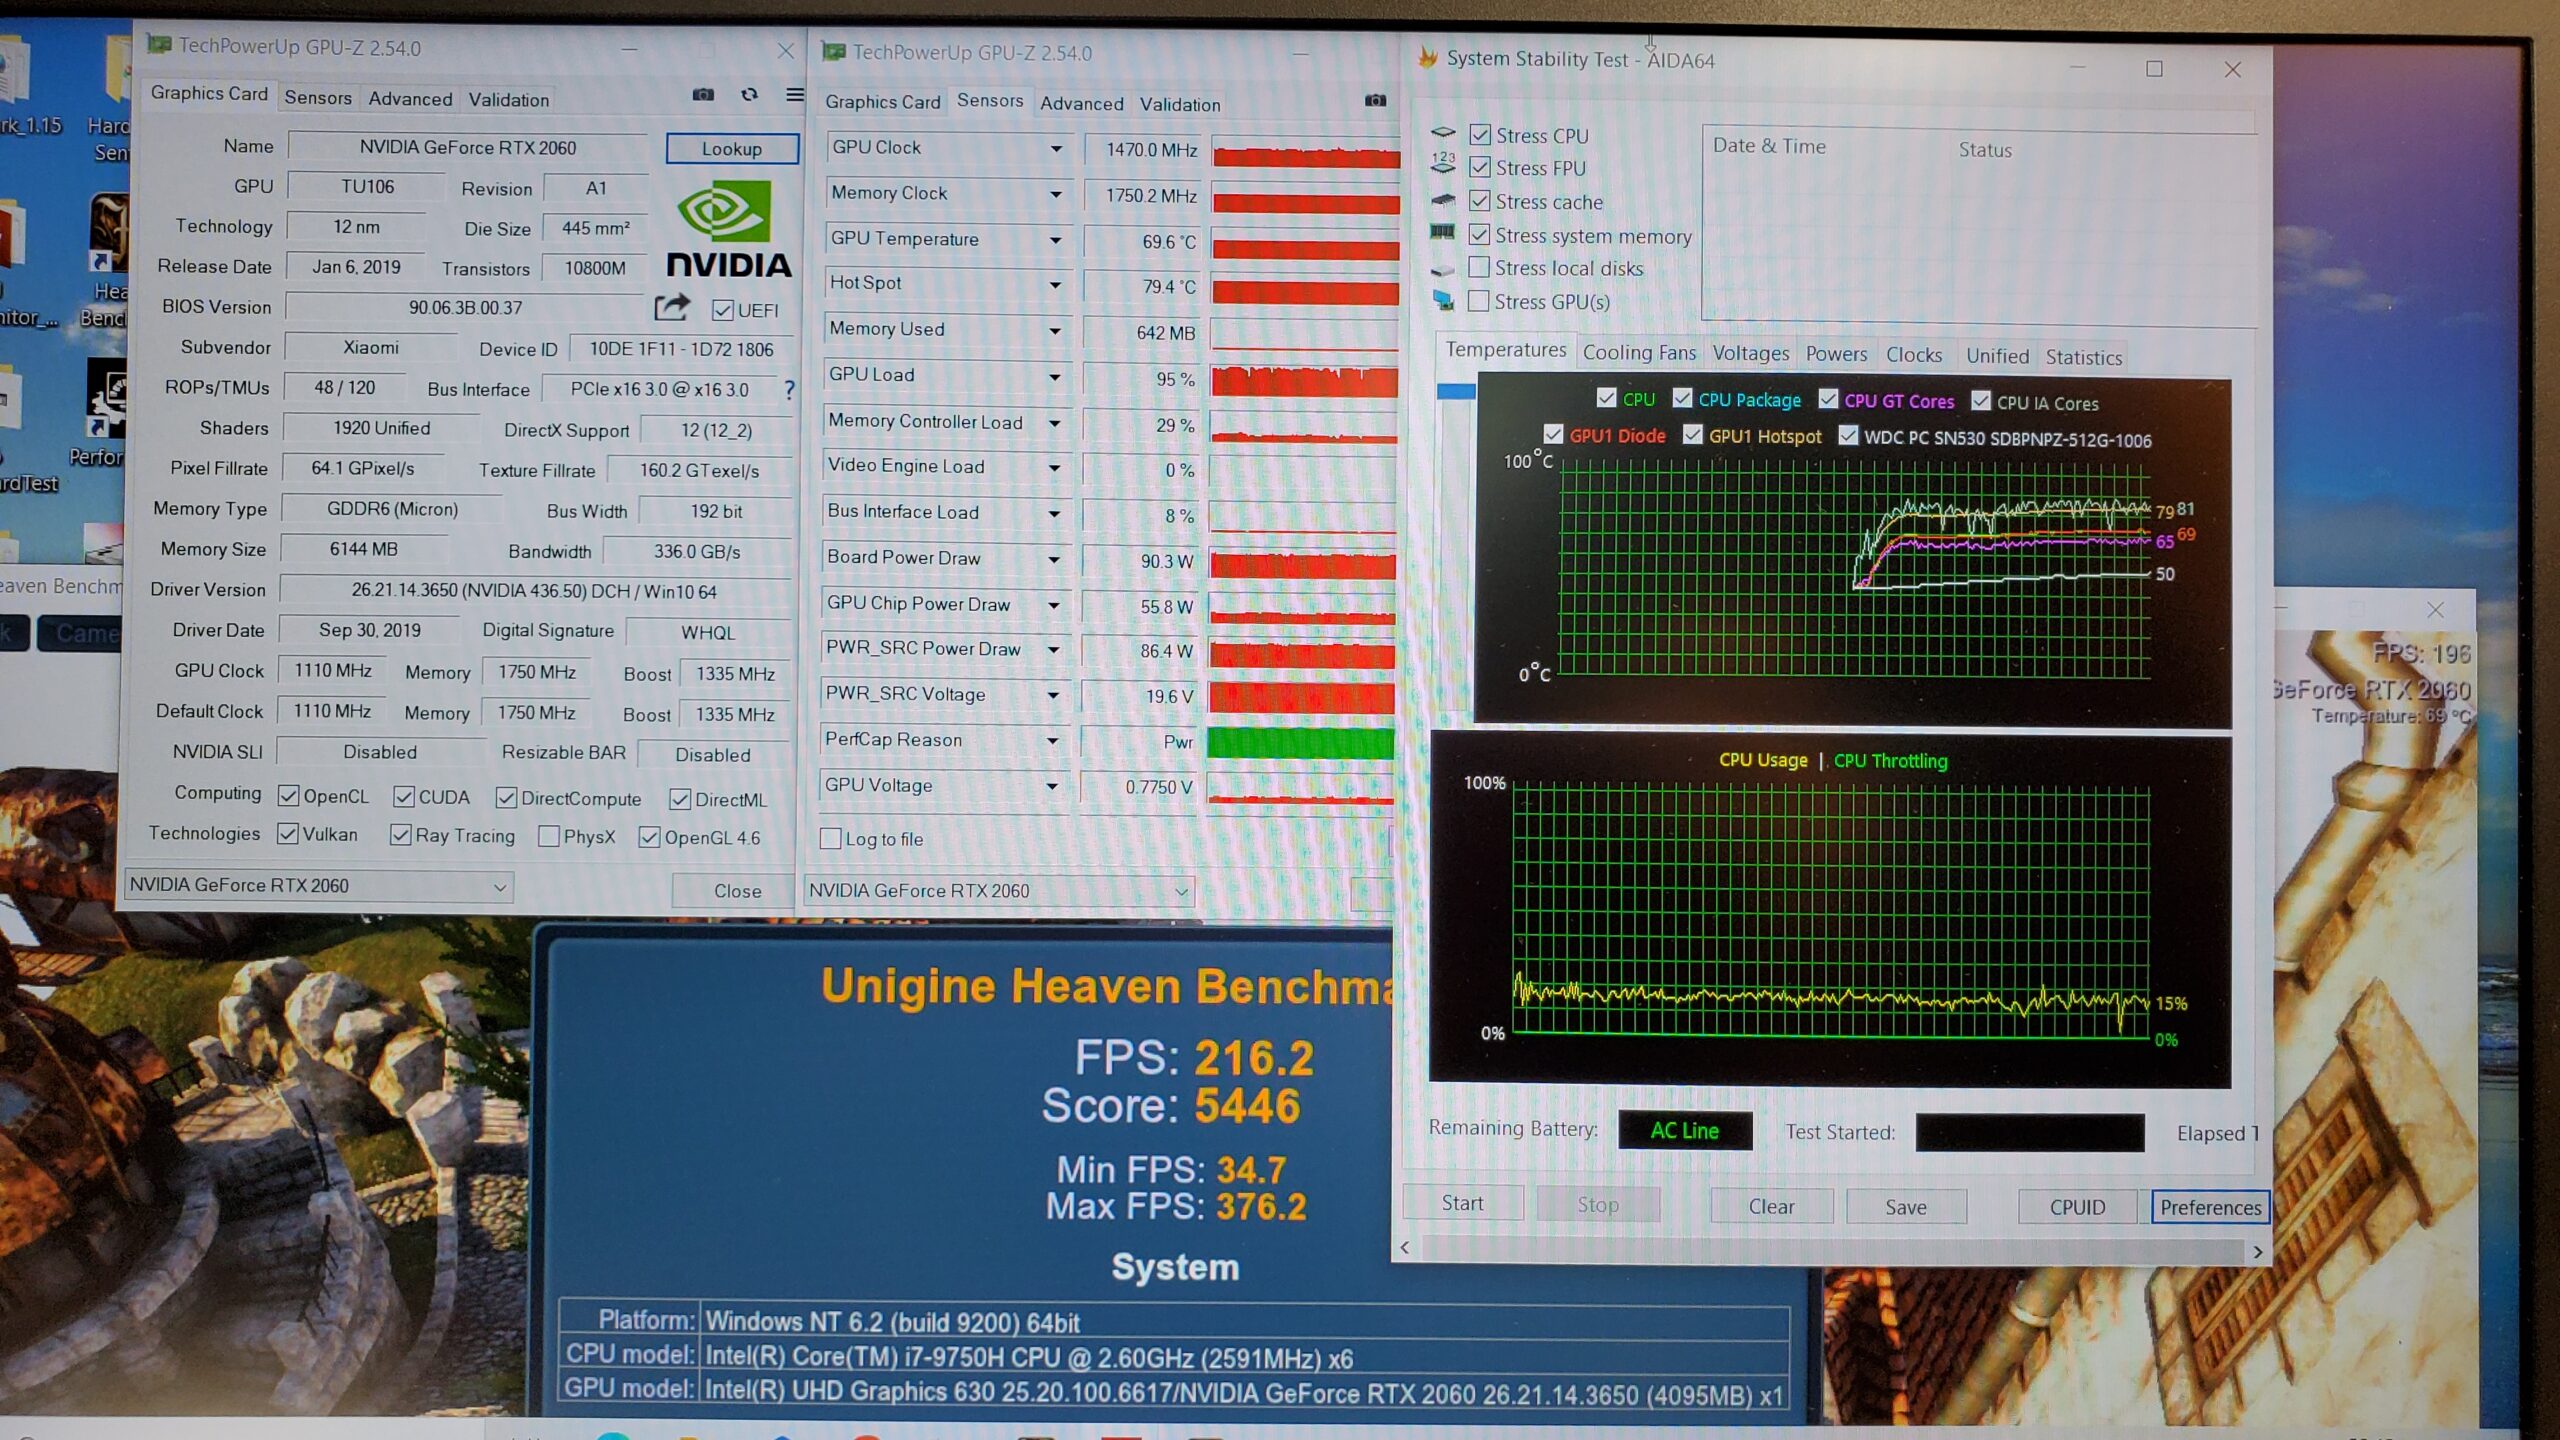Screen dimensions: 2560x1440
Task: Toggle the Log to file checkbox
Action: pos(830,838)
